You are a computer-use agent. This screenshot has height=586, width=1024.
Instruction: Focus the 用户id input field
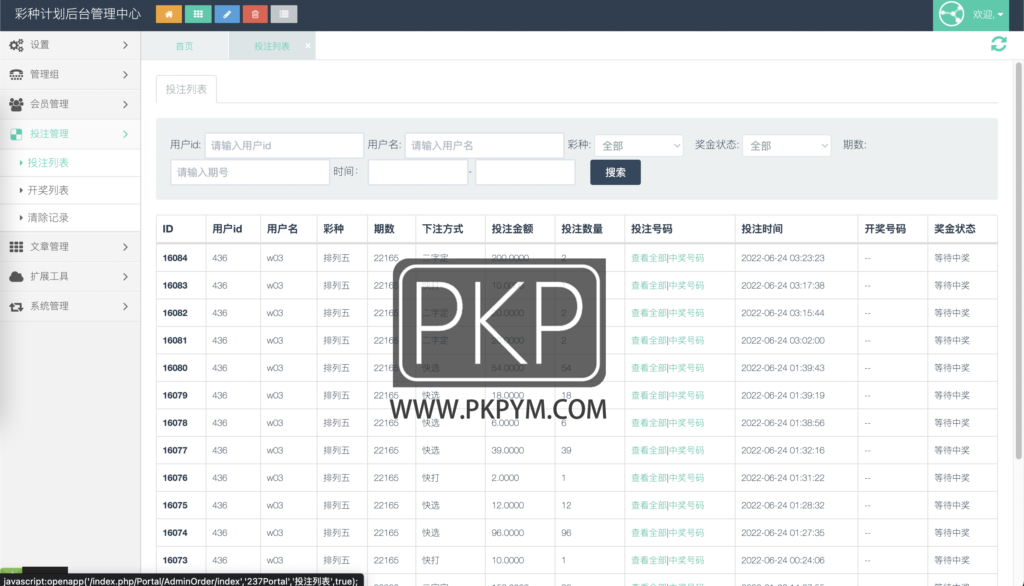284,145
